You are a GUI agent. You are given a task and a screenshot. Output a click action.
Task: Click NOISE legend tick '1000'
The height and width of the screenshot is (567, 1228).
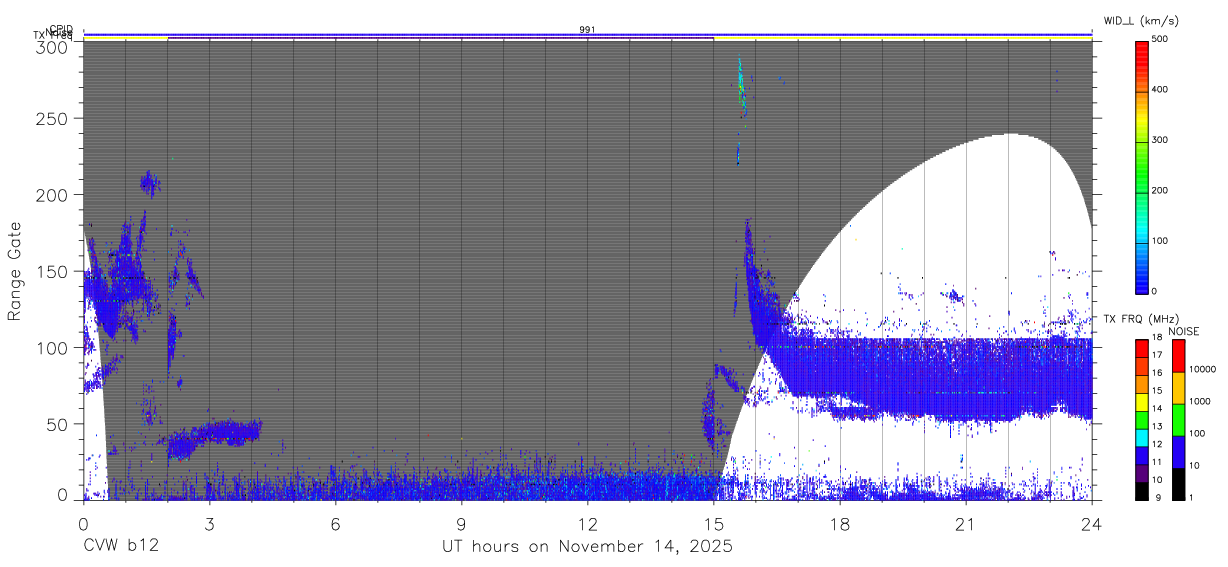(1200, 402)
